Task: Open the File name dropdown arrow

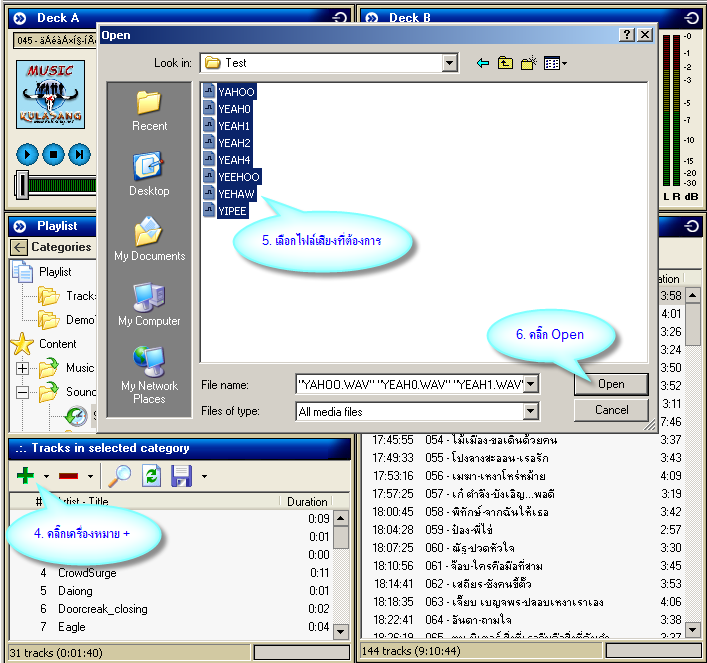Action: pos(532,384)
